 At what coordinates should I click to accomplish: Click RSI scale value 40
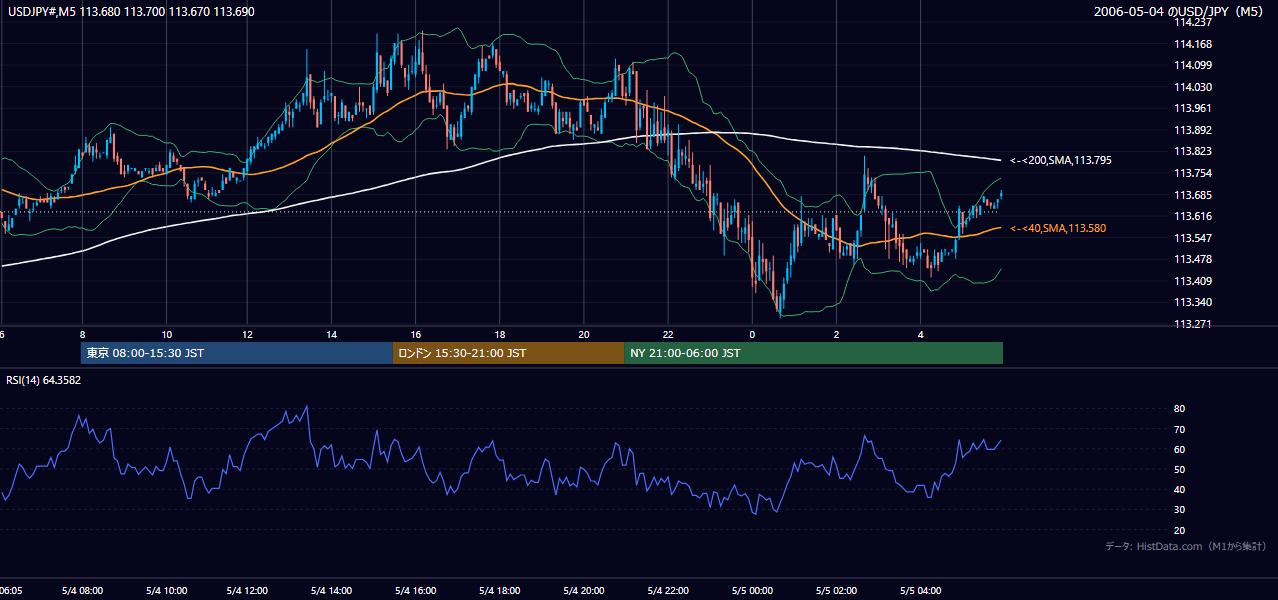1179,490
